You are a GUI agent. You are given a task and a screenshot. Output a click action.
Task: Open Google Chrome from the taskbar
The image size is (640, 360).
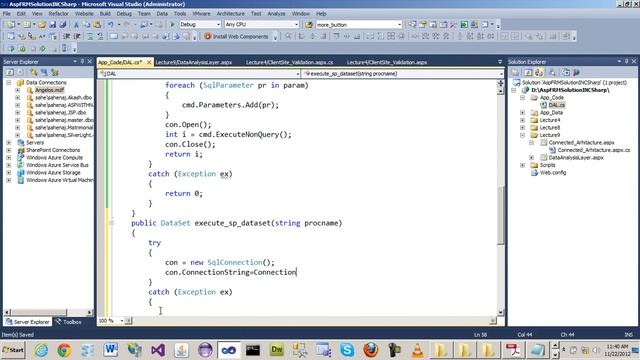click(x=64, y=350)
